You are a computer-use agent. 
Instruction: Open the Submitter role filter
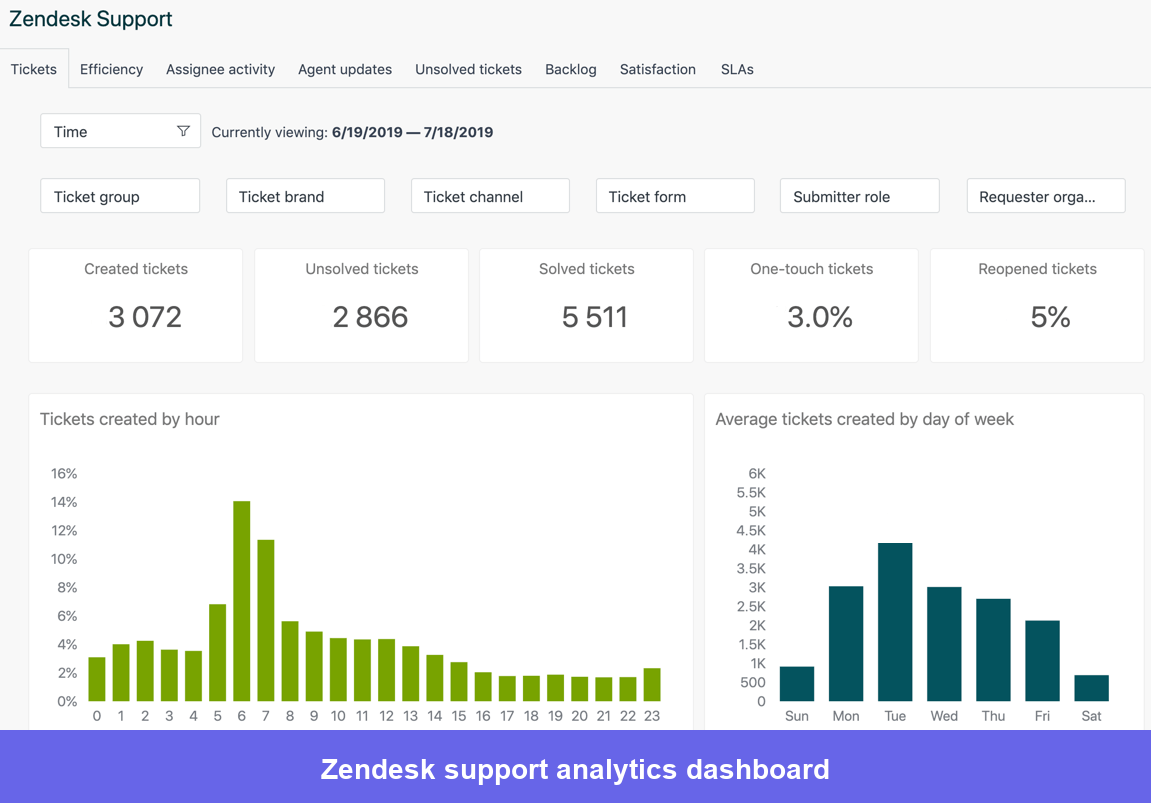(x=859, y=195)
